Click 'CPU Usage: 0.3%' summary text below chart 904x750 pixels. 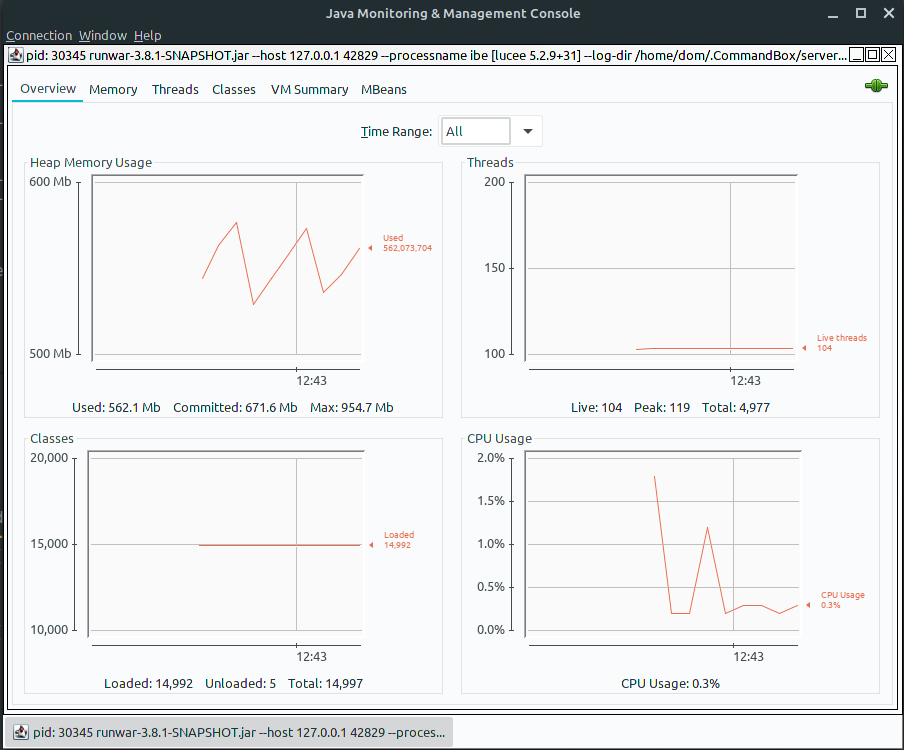670,684
